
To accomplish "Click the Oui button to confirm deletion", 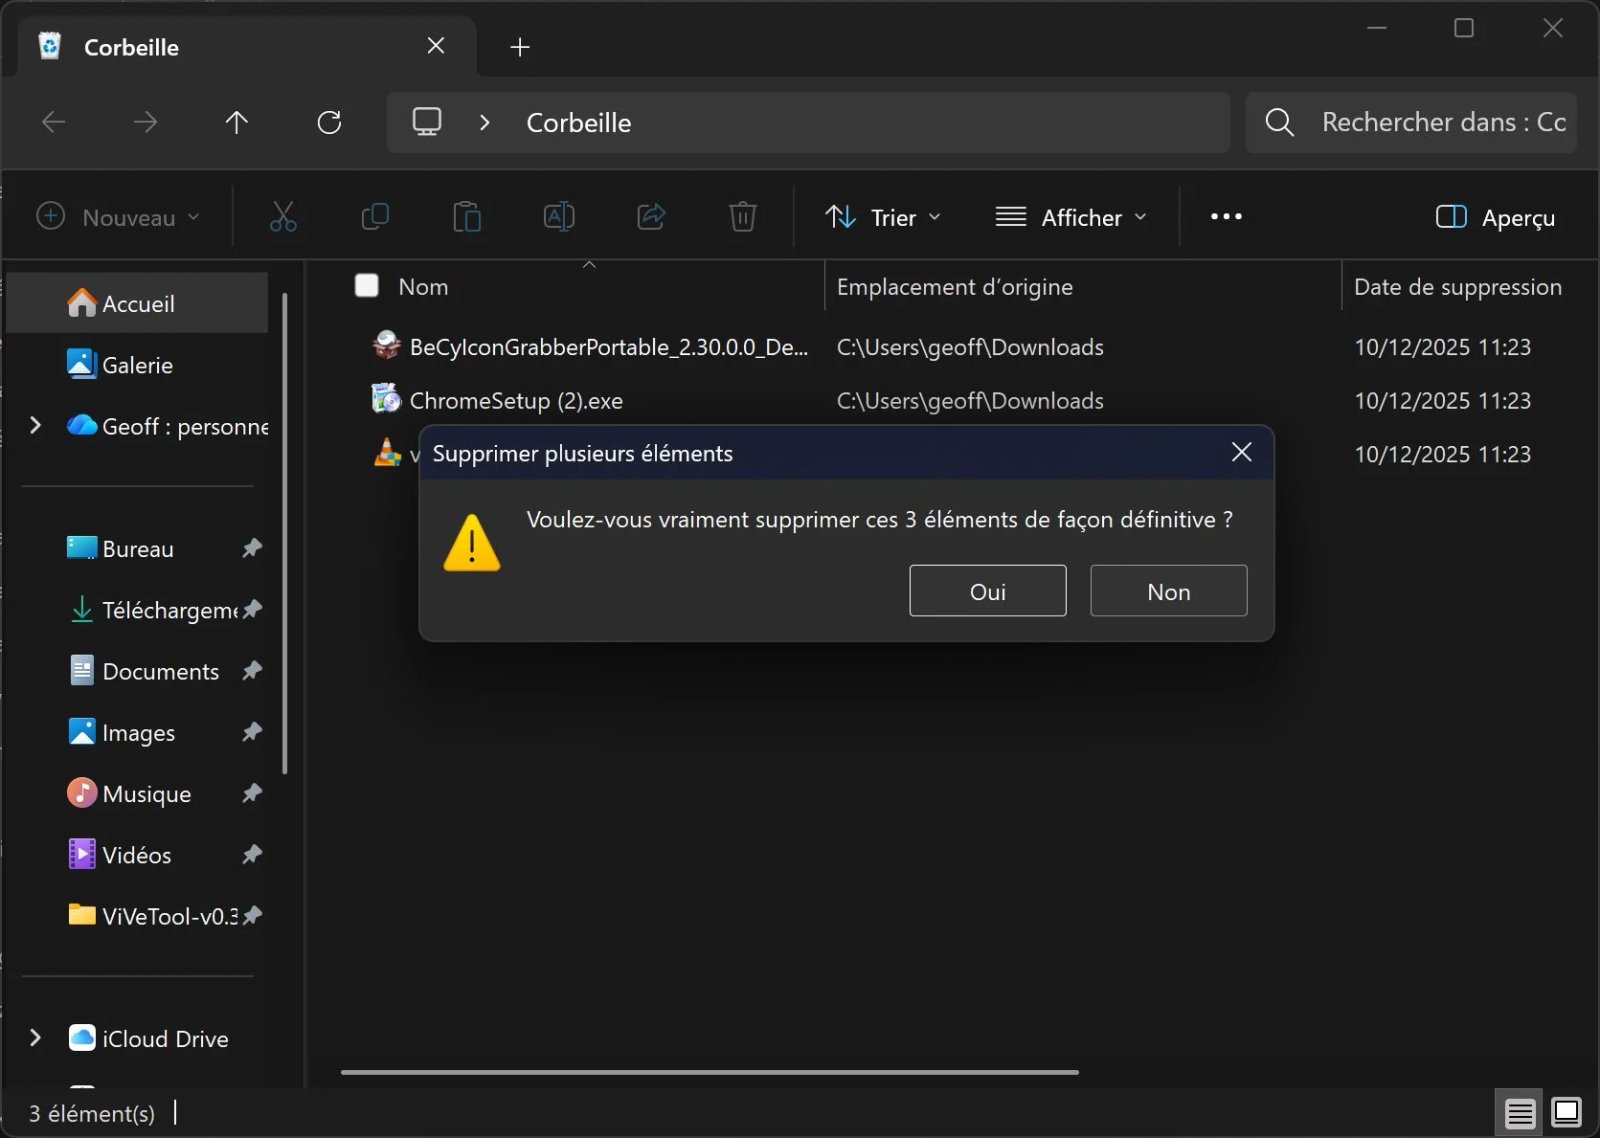I will click(x=987, y=591).
